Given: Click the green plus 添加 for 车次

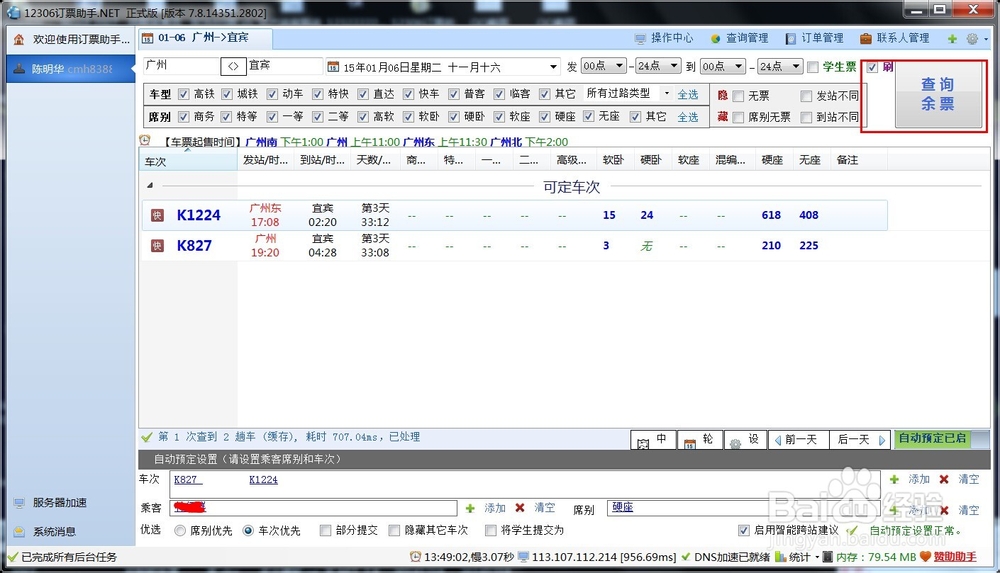Looking at the screenshot, I should click(x=894, y=479).
